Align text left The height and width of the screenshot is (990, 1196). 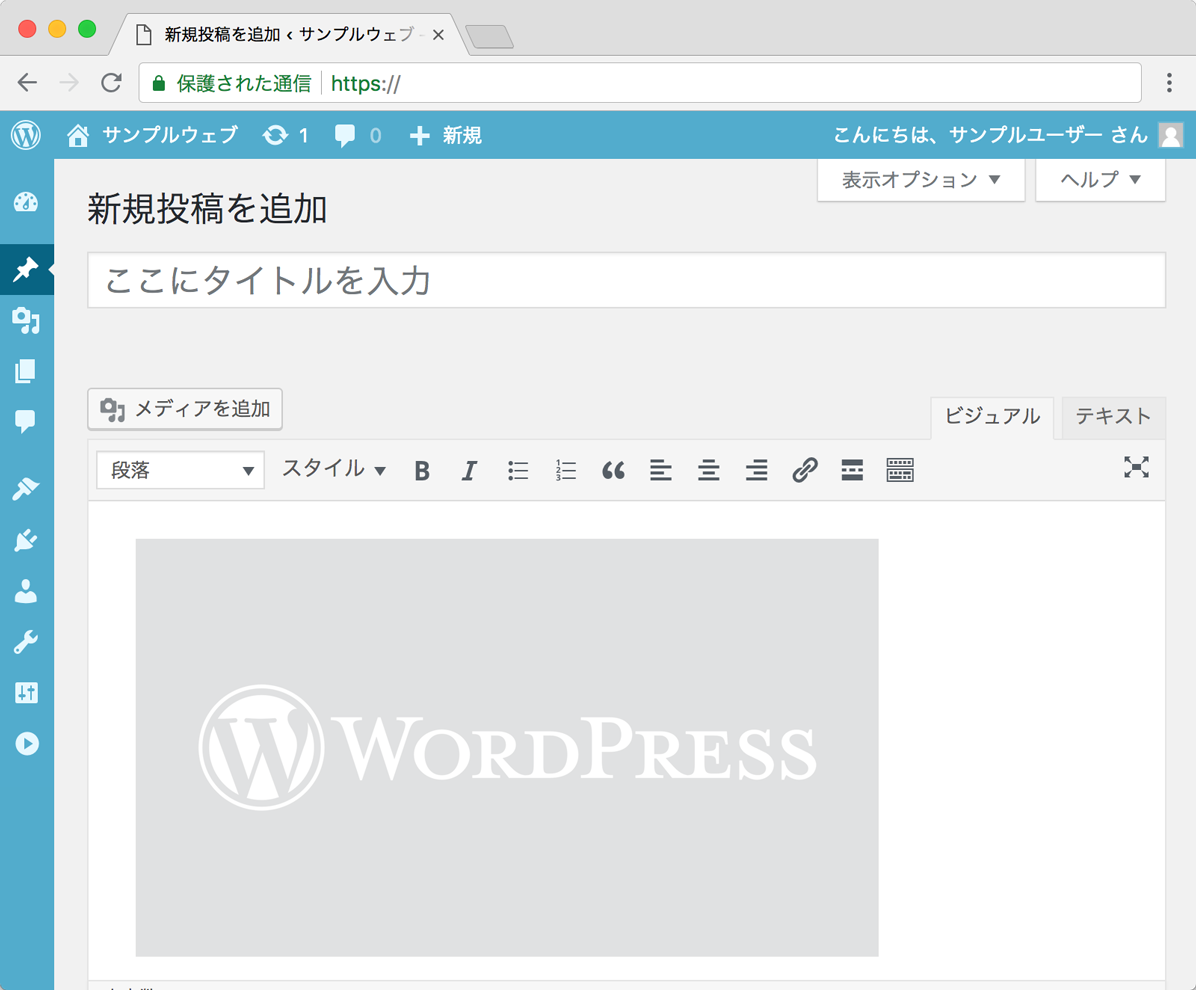(661, 471)
